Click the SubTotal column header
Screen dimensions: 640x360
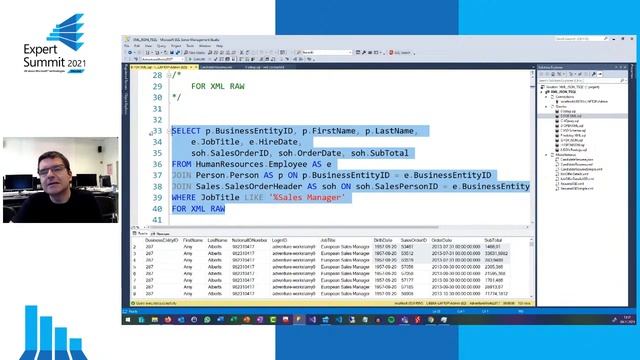(493, 240)
